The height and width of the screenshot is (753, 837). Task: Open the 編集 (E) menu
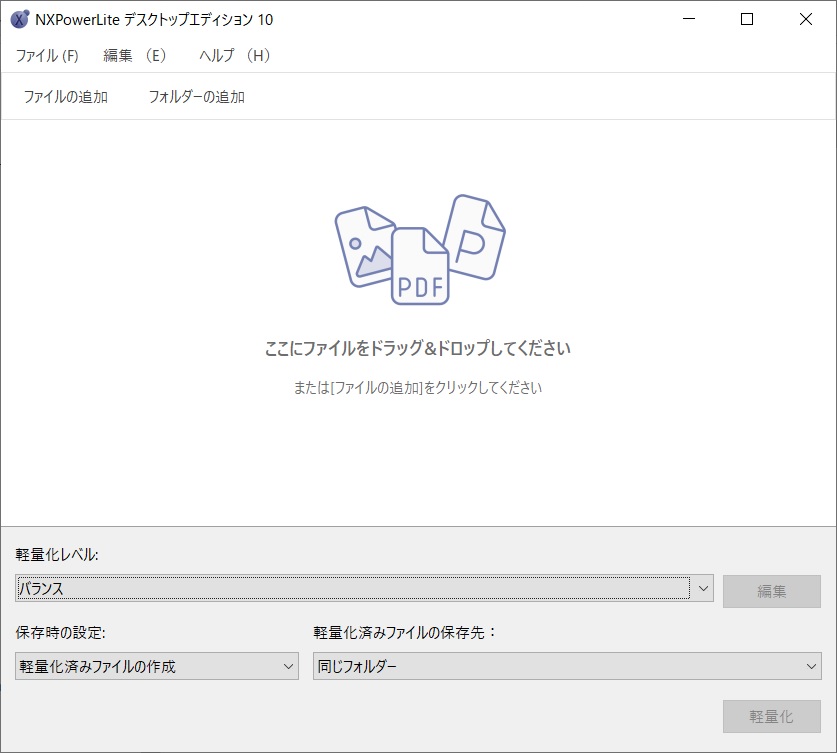pos(135,56)
